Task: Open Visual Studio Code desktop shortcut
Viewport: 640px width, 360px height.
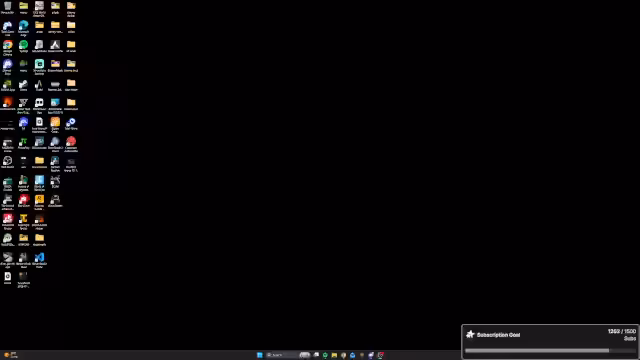Action: click(x=39, y=259)
